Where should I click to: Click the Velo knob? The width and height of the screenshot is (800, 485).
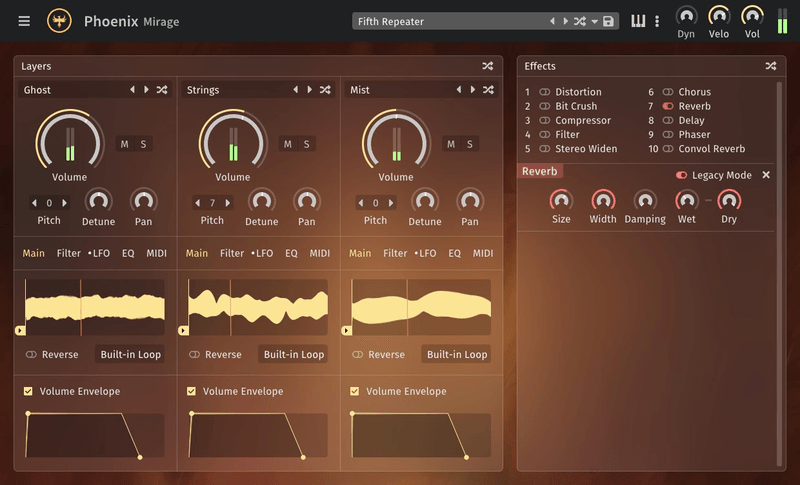pyautogui.click(x=719, y=17)
